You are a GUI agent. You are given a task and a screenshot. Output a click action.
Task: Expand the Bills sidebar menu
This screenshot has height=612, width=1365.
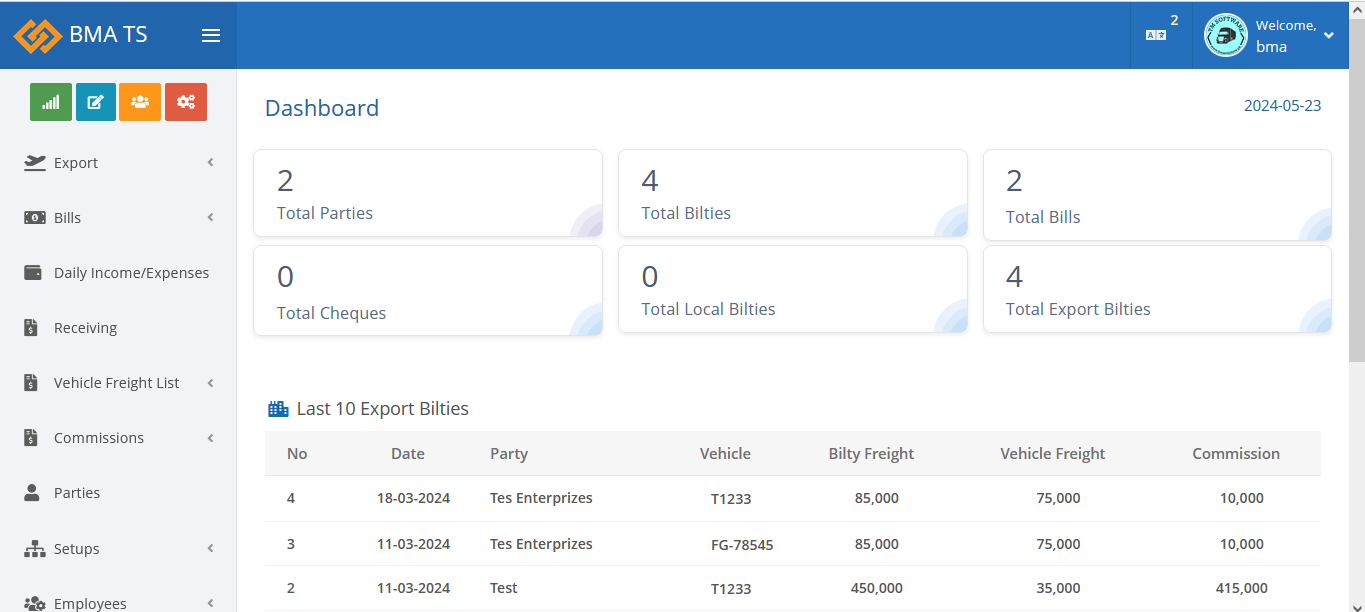point(118,218)
